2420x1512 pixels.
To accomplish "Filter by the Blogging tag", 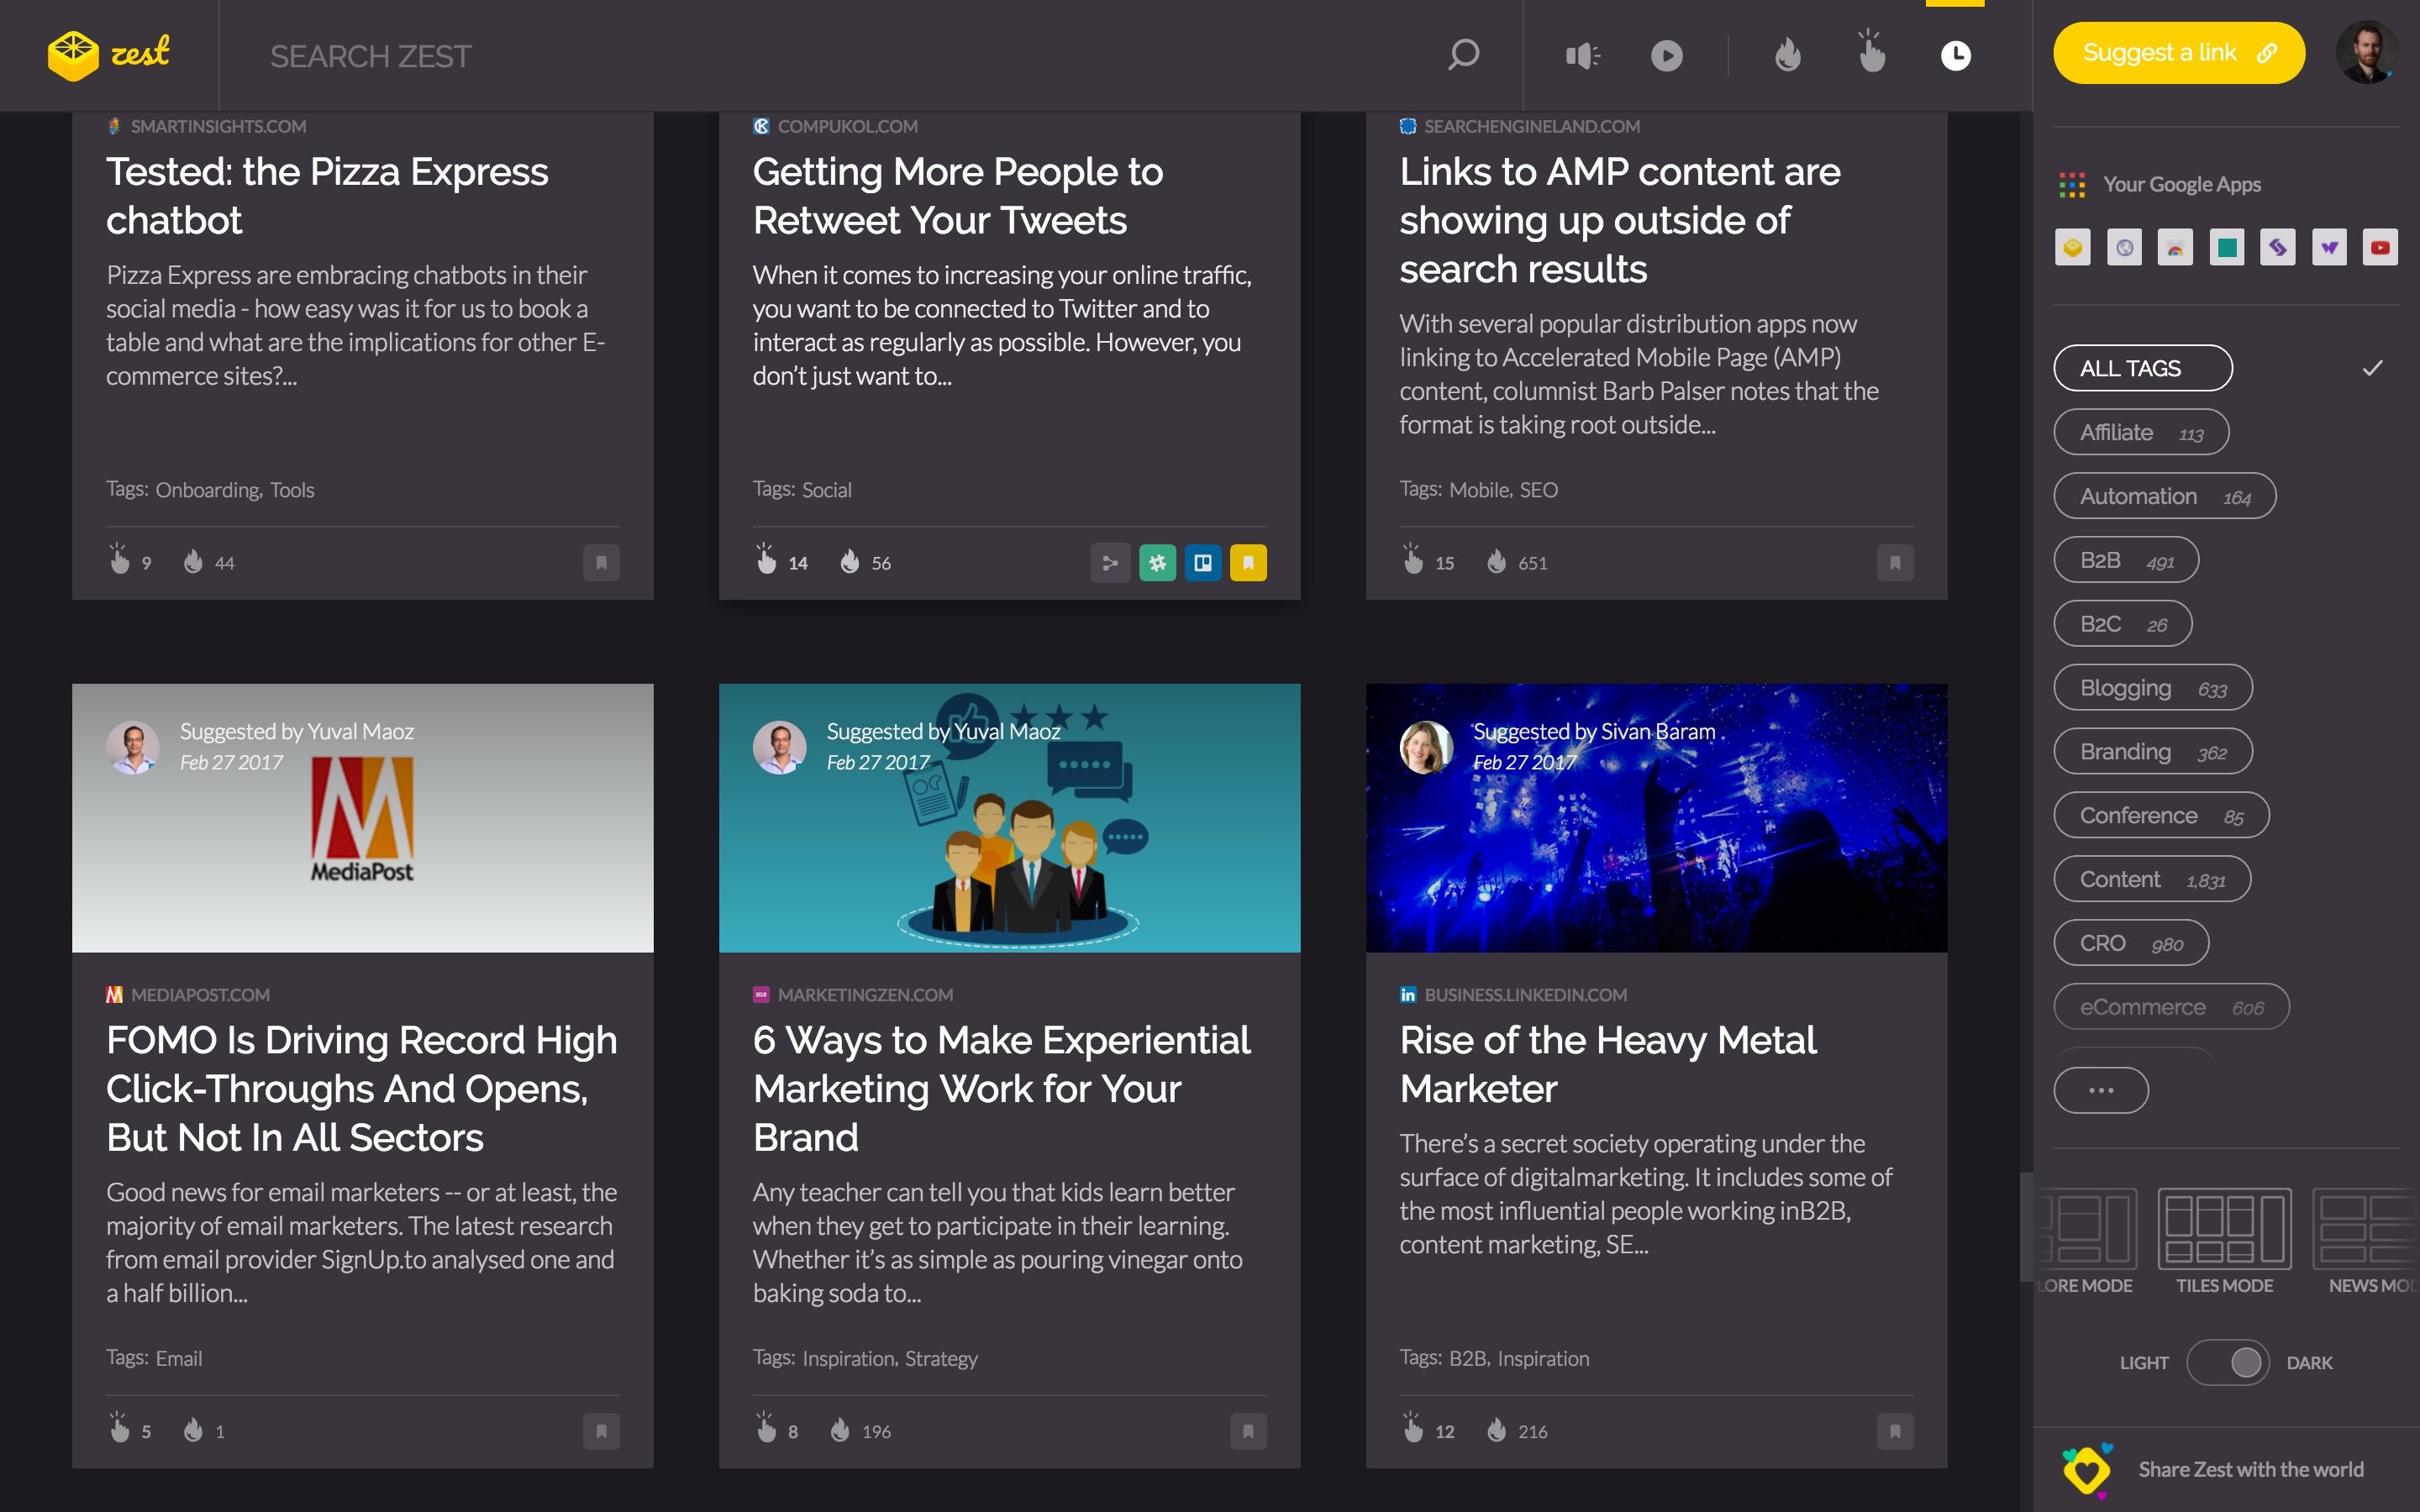I will 2152,688.
